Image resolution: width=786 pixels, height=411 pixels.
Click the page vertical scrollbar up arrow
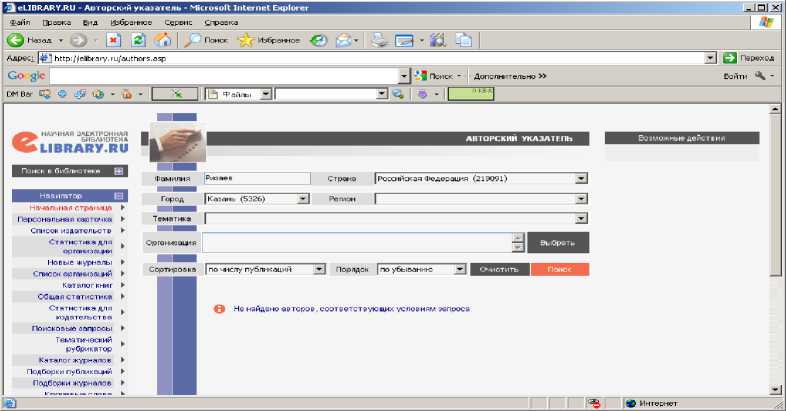click(775, 109)
